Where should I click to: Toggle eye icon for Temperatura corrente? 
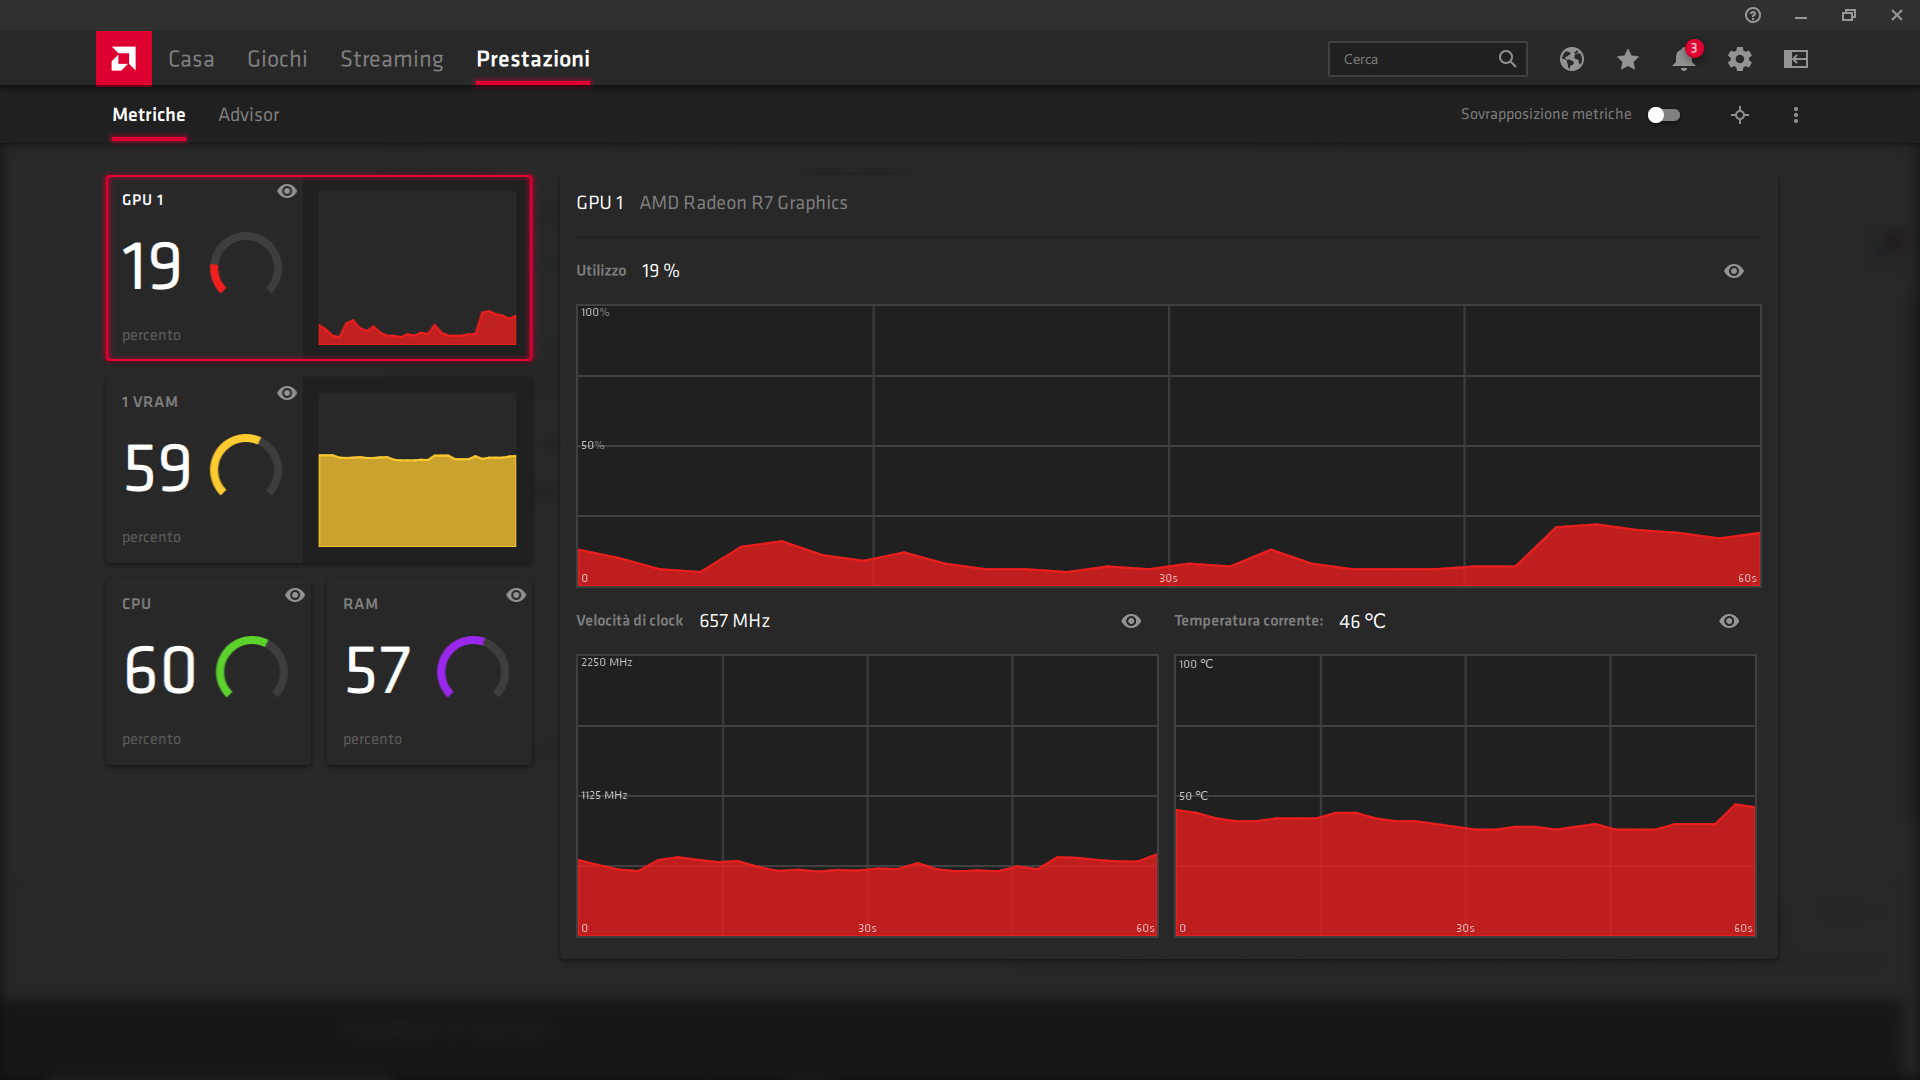(x=1729, y=621)
